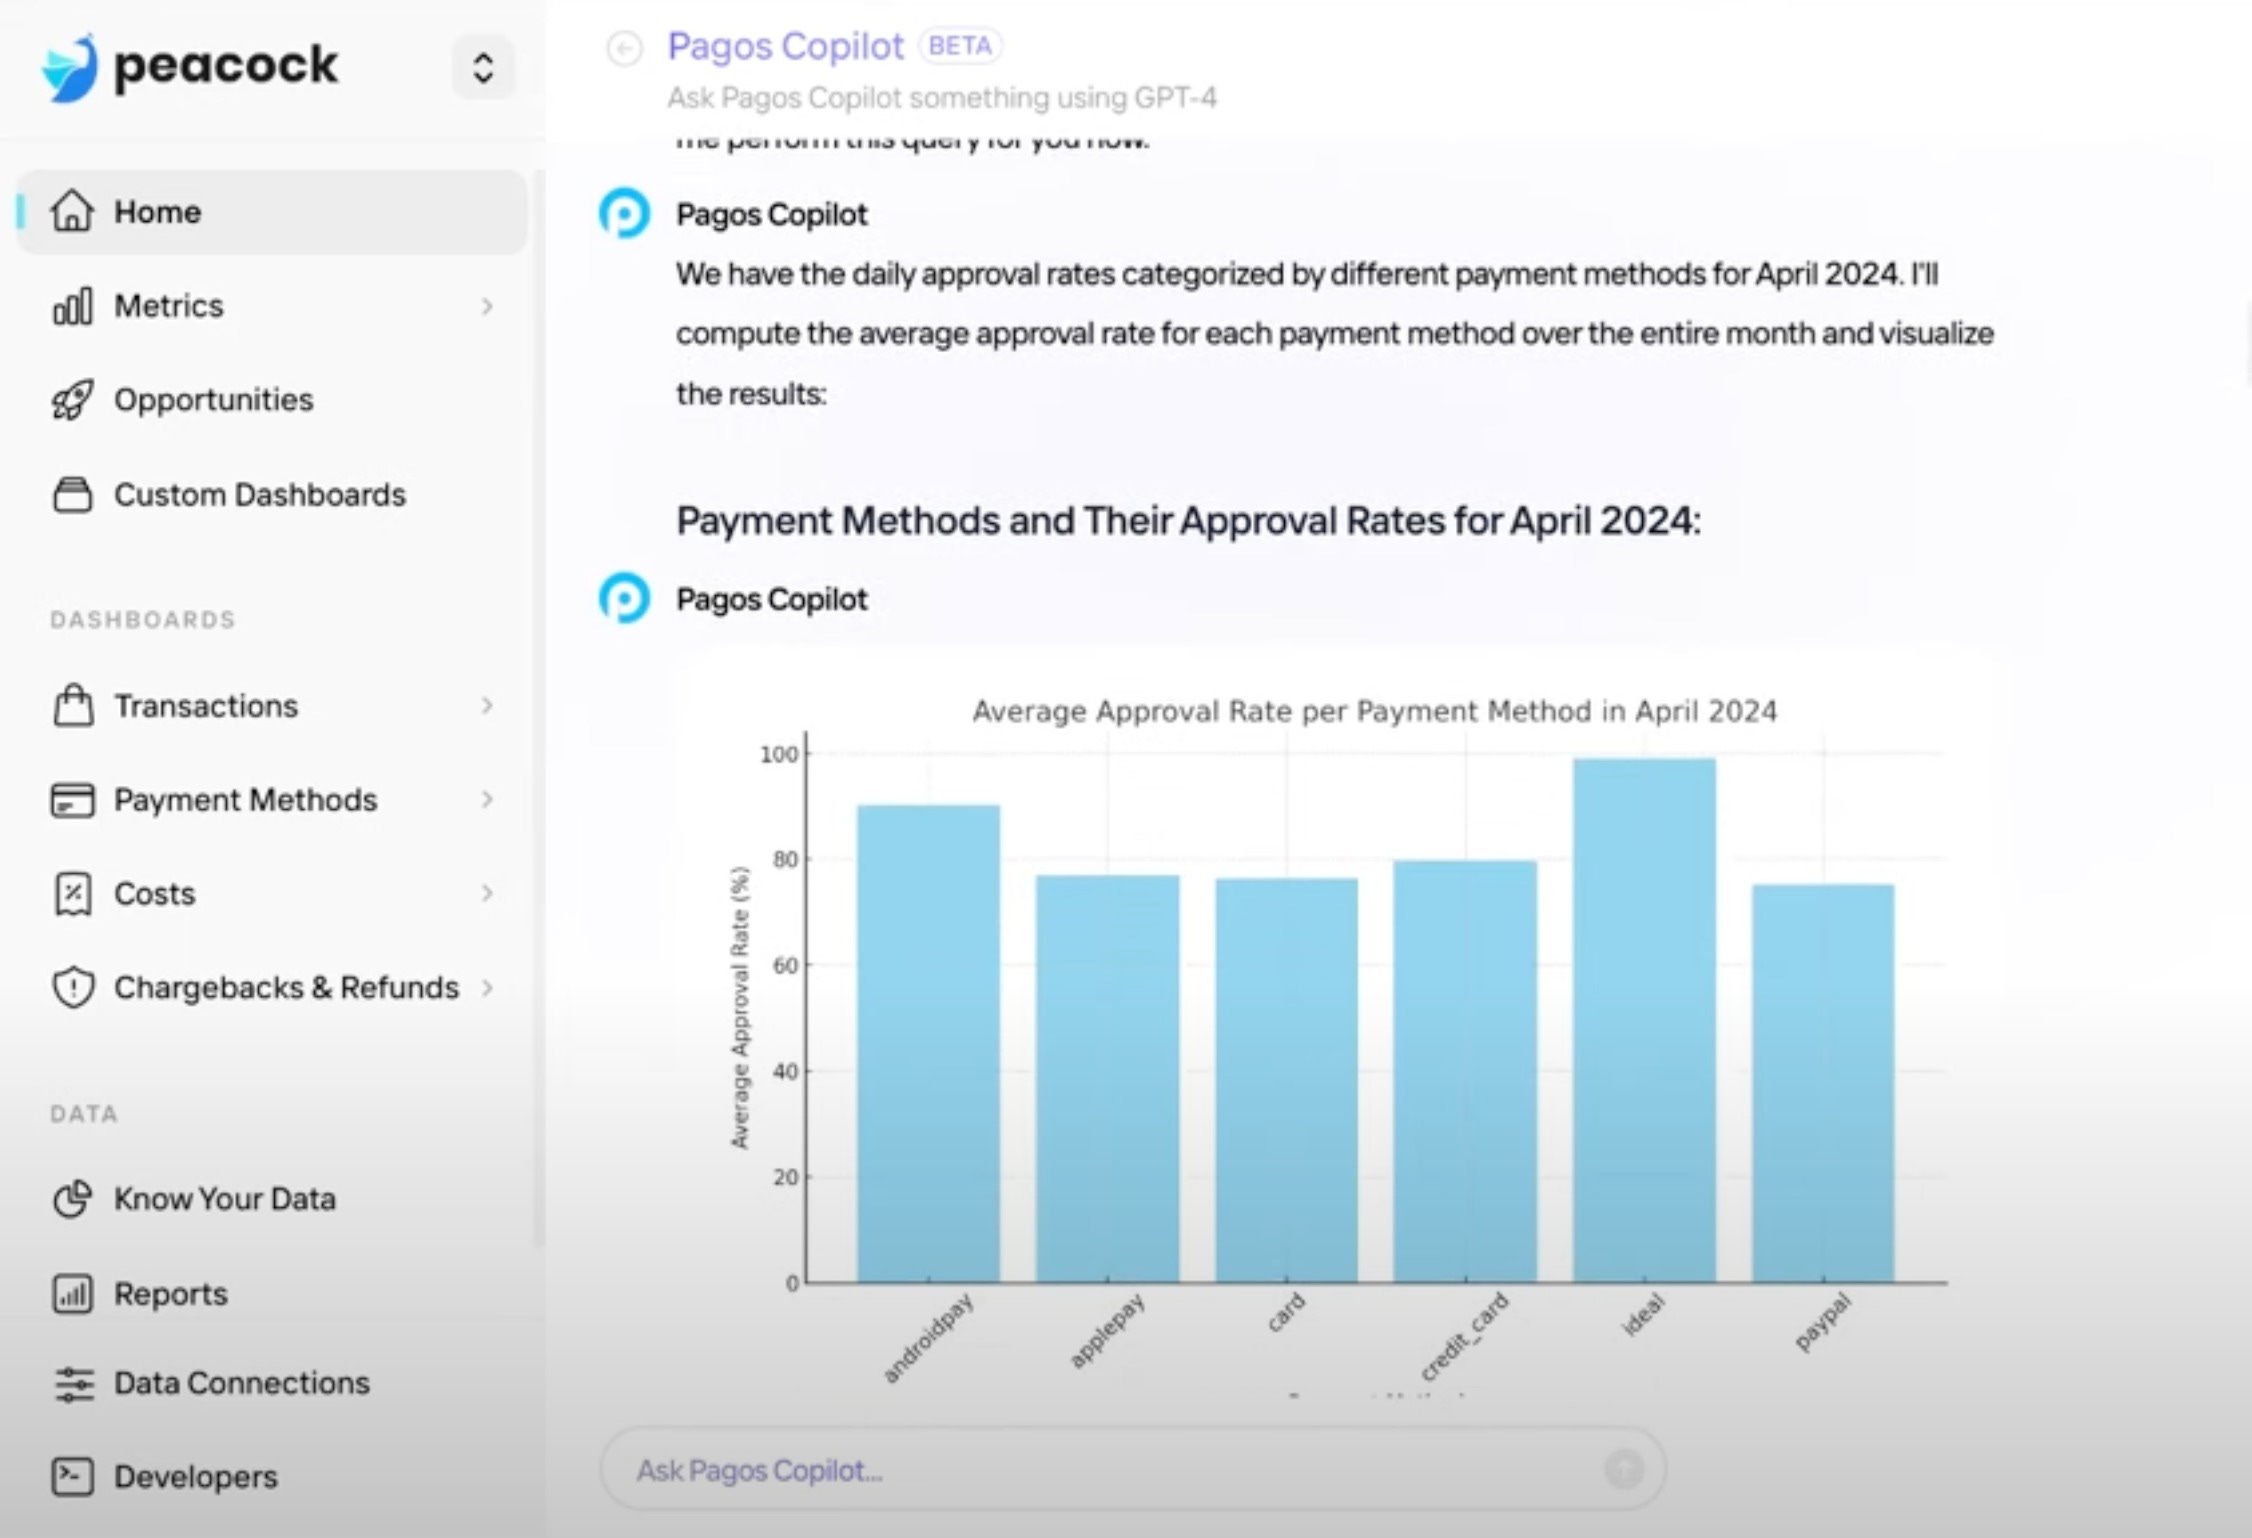
Task: Click the Costs percent icon
Action: (72, 894)
